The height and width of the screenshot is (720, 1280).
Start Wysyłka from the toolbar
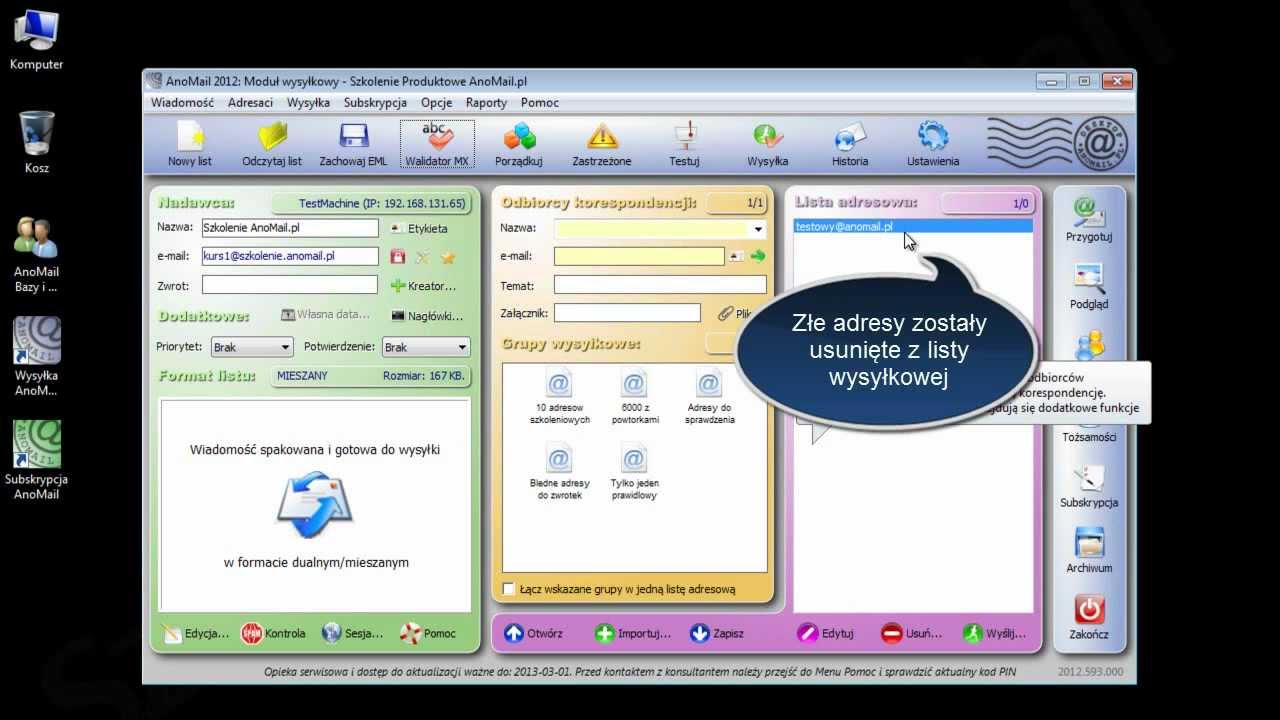[x=767, y=144]
